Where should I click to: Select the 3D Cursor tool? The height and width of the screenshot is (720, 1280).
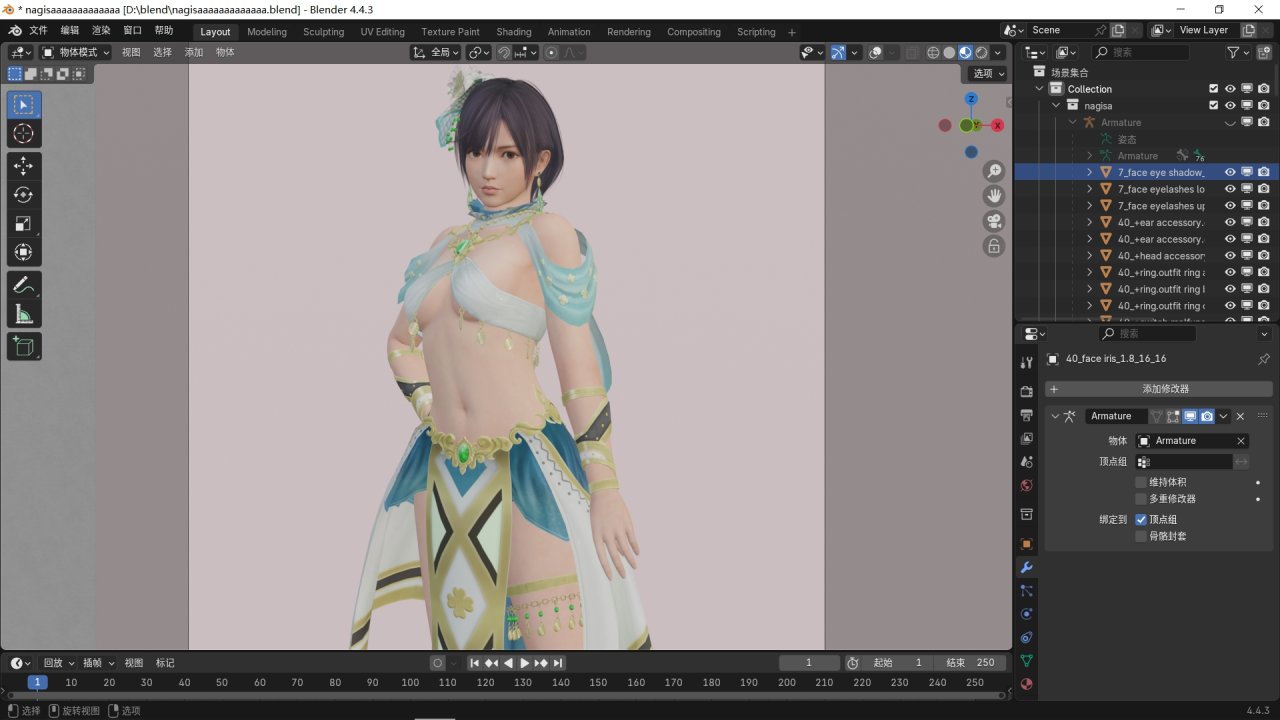(x=24, y=134)
